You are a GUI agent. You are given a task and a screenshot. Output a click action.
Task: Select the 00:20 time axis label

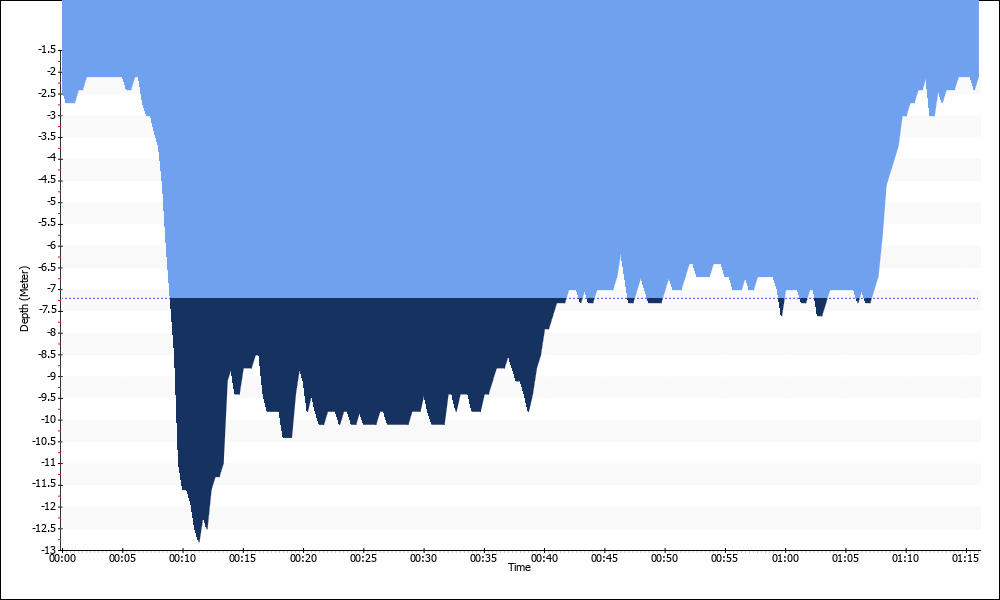(x=303, y=559)
